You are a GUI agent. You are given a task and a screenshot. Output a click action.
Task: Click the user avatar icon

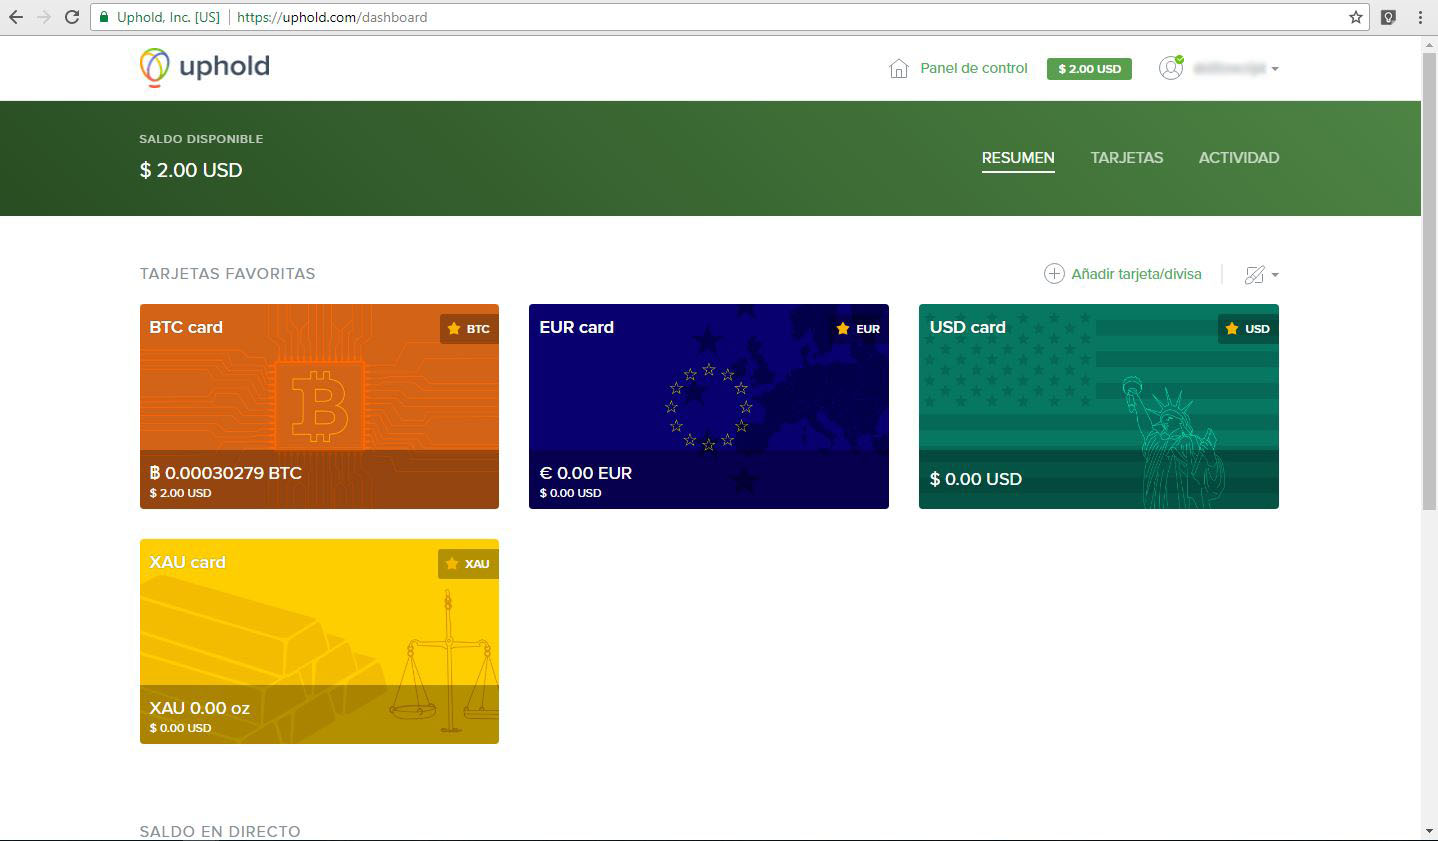(x=1170, y=67)
